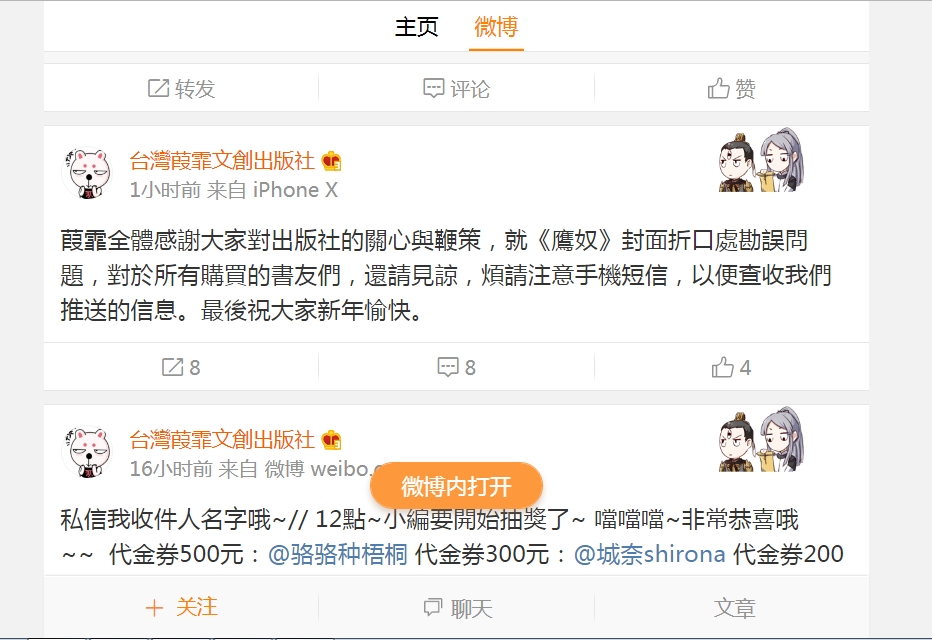
Task: Open avatar of the 16小时前 post
Action: pyautogui.click(x=88, y=452)
